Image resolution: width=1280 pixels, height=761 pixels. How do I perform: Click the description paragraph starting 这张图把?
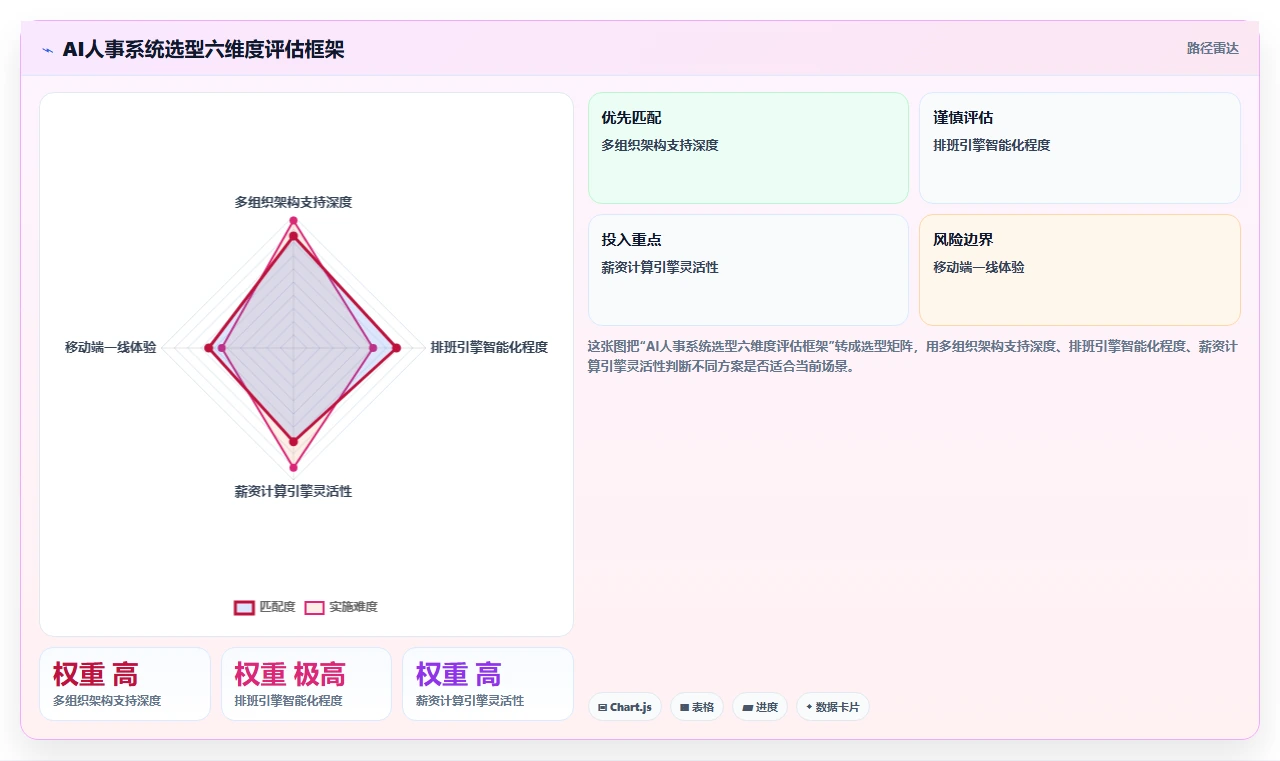tap(913, 356)
